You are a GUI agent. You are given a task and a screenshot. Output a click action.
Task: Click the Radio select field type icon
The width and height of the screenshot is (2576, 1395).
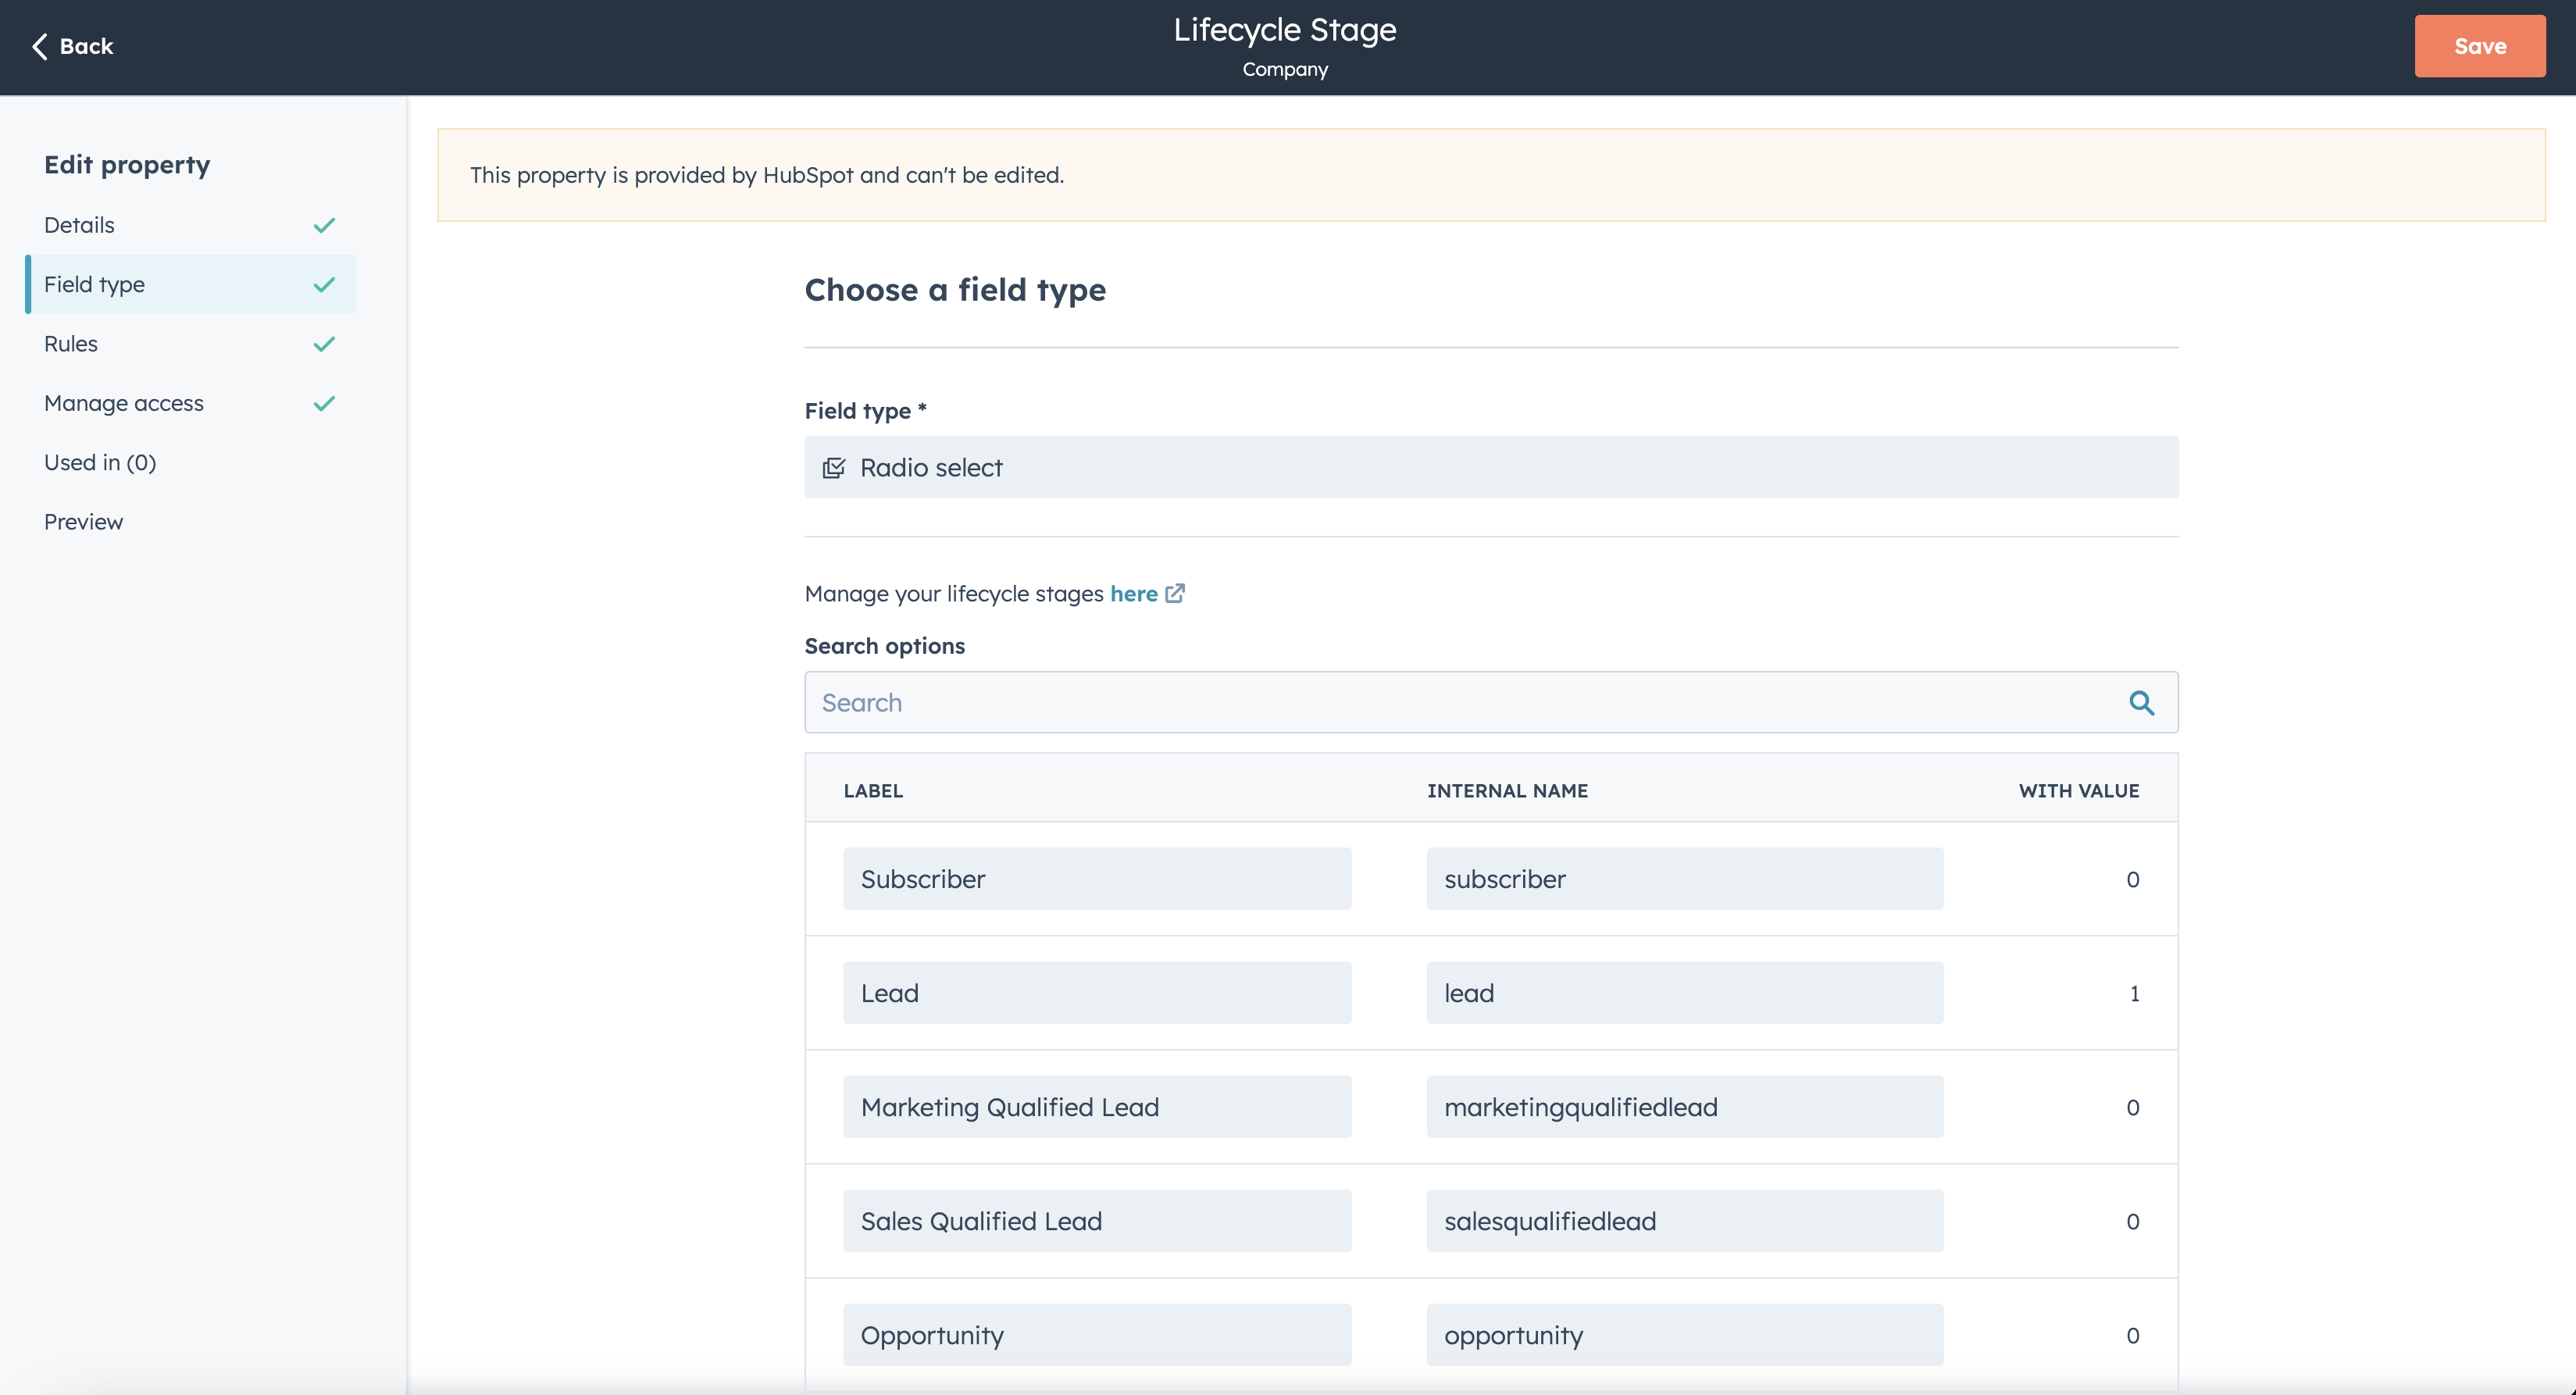pyautogui.click(x=833, y=468)
